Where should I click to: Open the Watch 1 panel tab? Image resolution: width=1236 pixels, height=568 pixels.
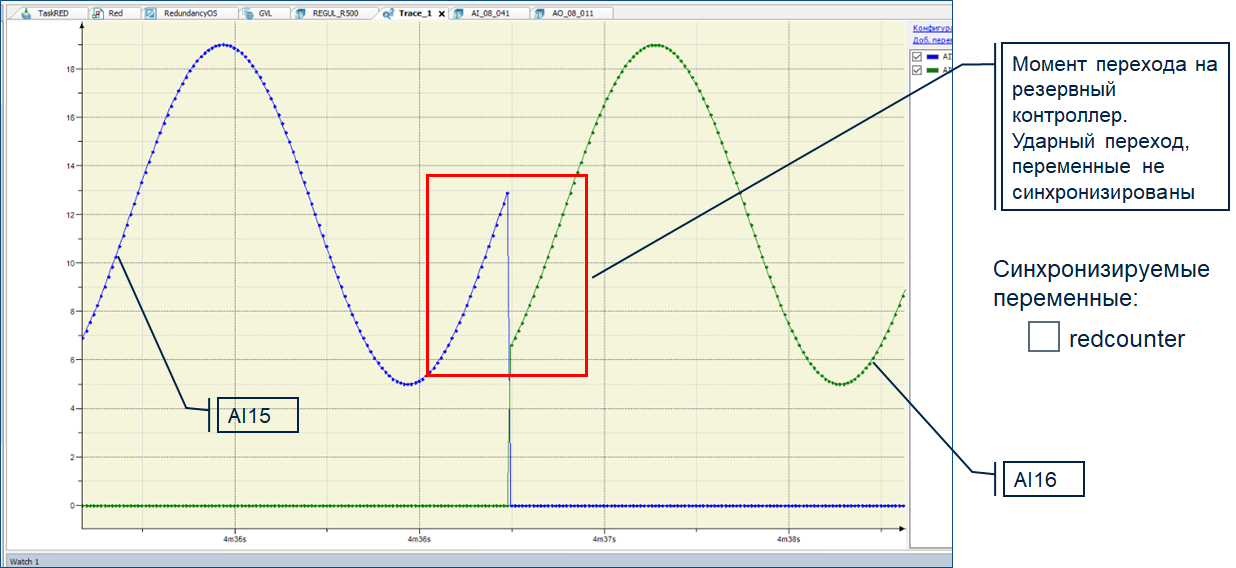point(23,561)
